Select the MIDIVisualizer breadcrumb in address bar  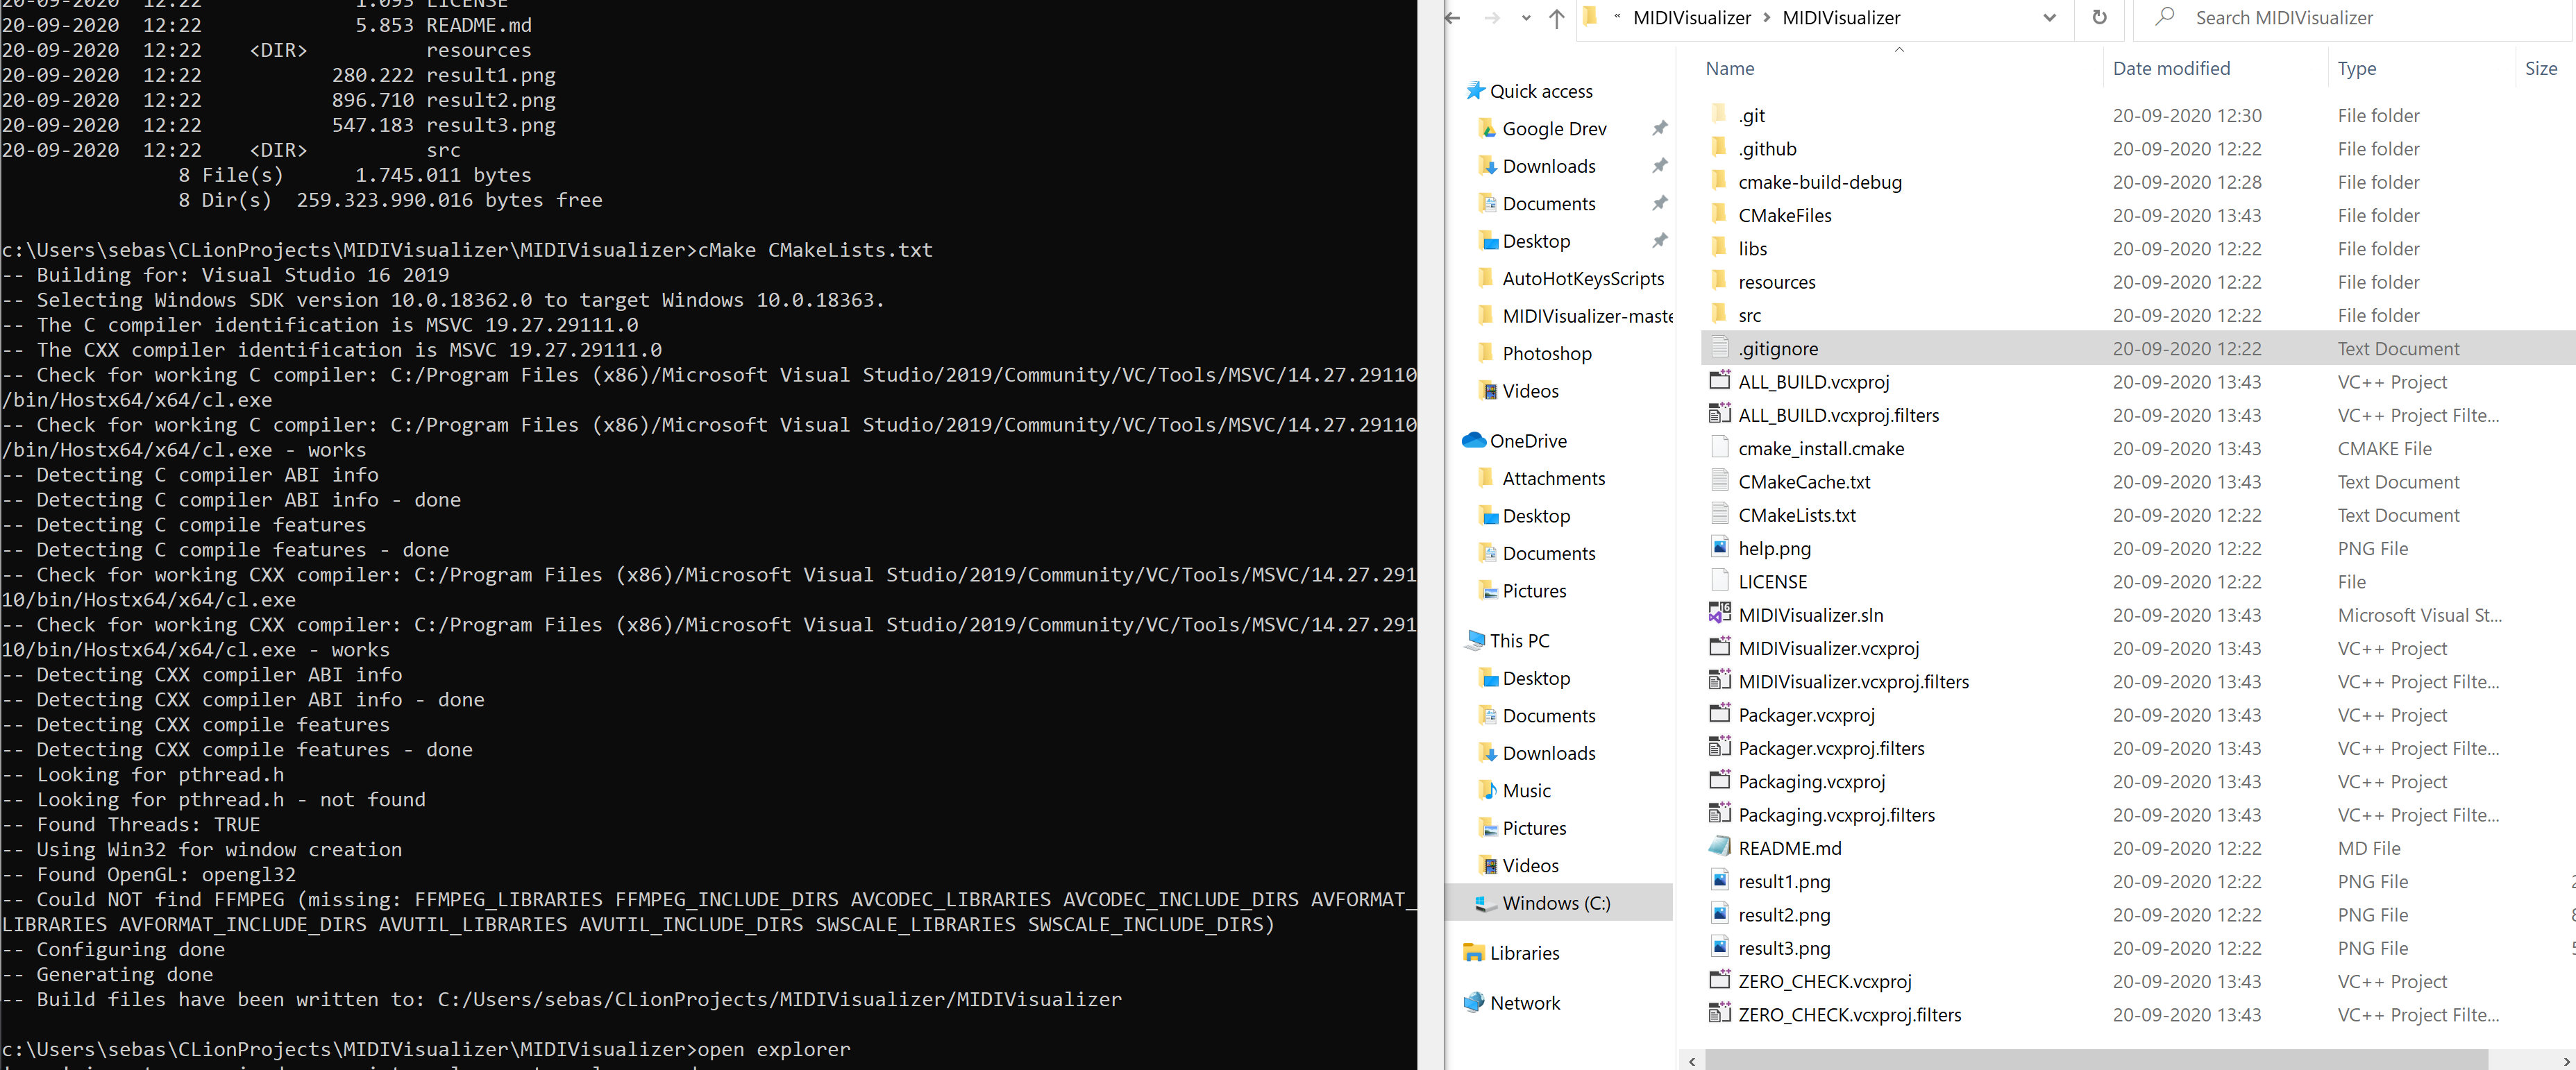[x=1840, y=17]
